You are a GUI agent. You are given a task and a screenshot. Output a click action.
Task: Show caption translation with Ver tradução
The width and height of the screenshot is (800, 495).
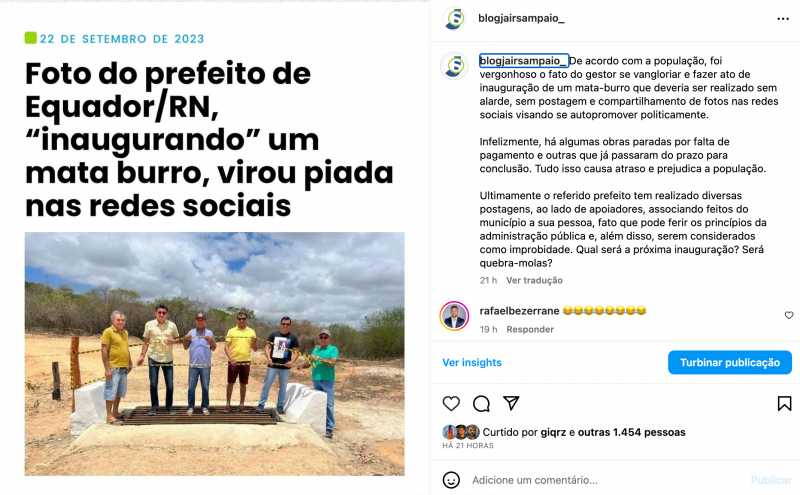tap(534, 280)
